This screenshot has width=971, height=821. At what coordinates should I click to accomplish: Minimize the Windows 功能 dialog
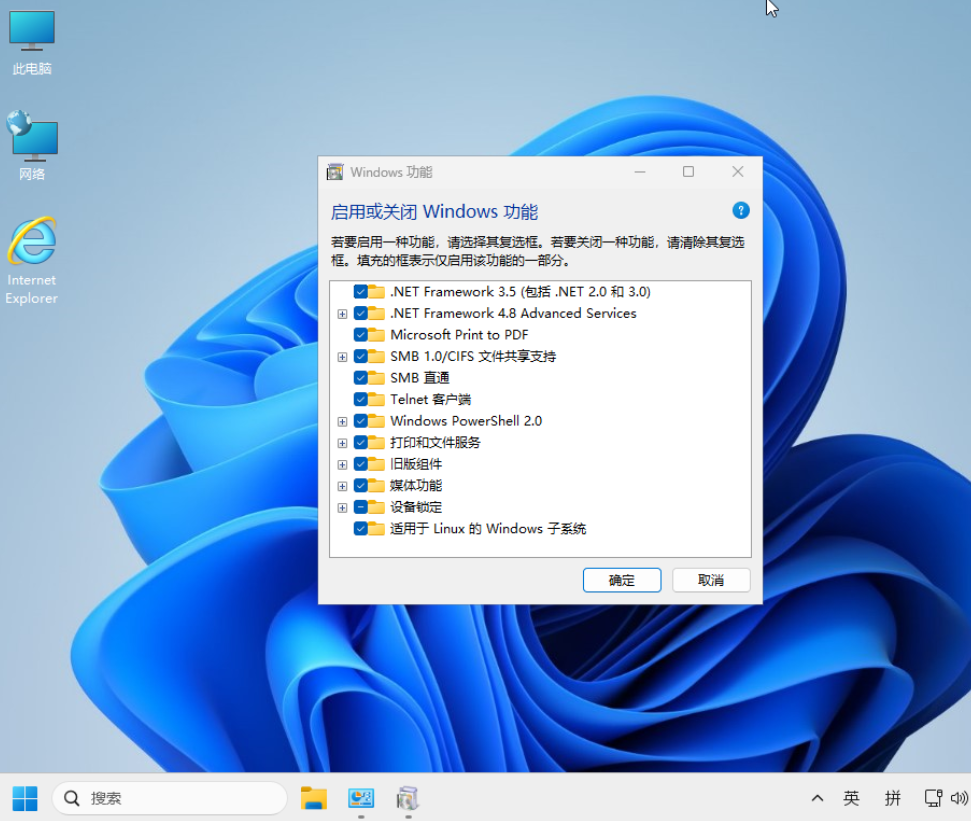click(640, 172)
